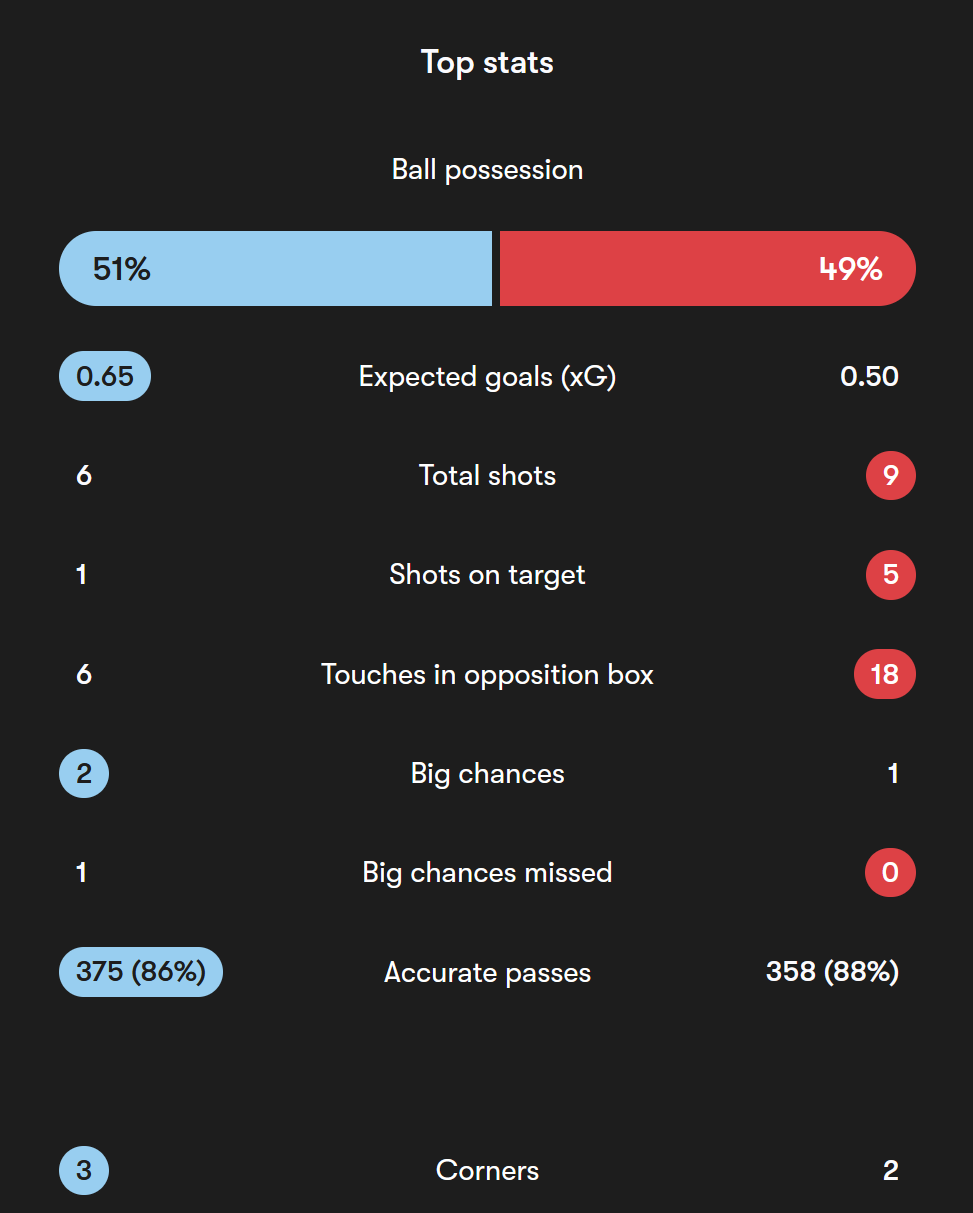Click Touches in opposition box label
The image size is (973, 1213).
[x=487, y=674]
